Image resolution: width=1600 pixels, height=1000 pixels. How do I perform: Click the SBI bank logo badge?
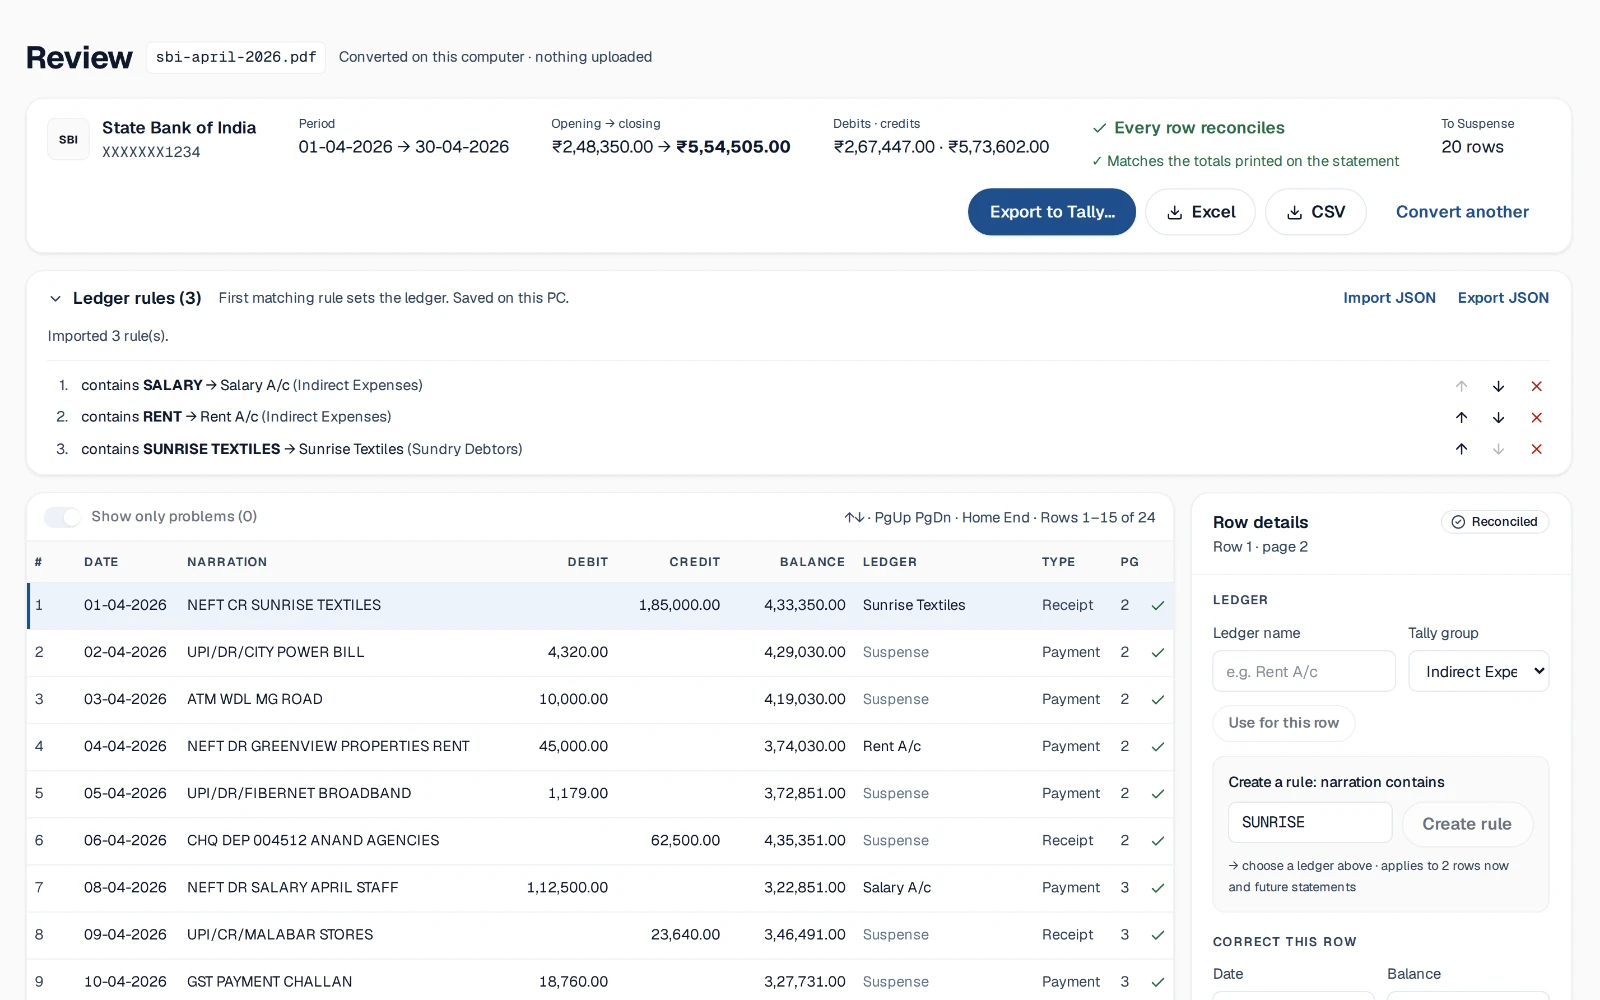point(68,139)
